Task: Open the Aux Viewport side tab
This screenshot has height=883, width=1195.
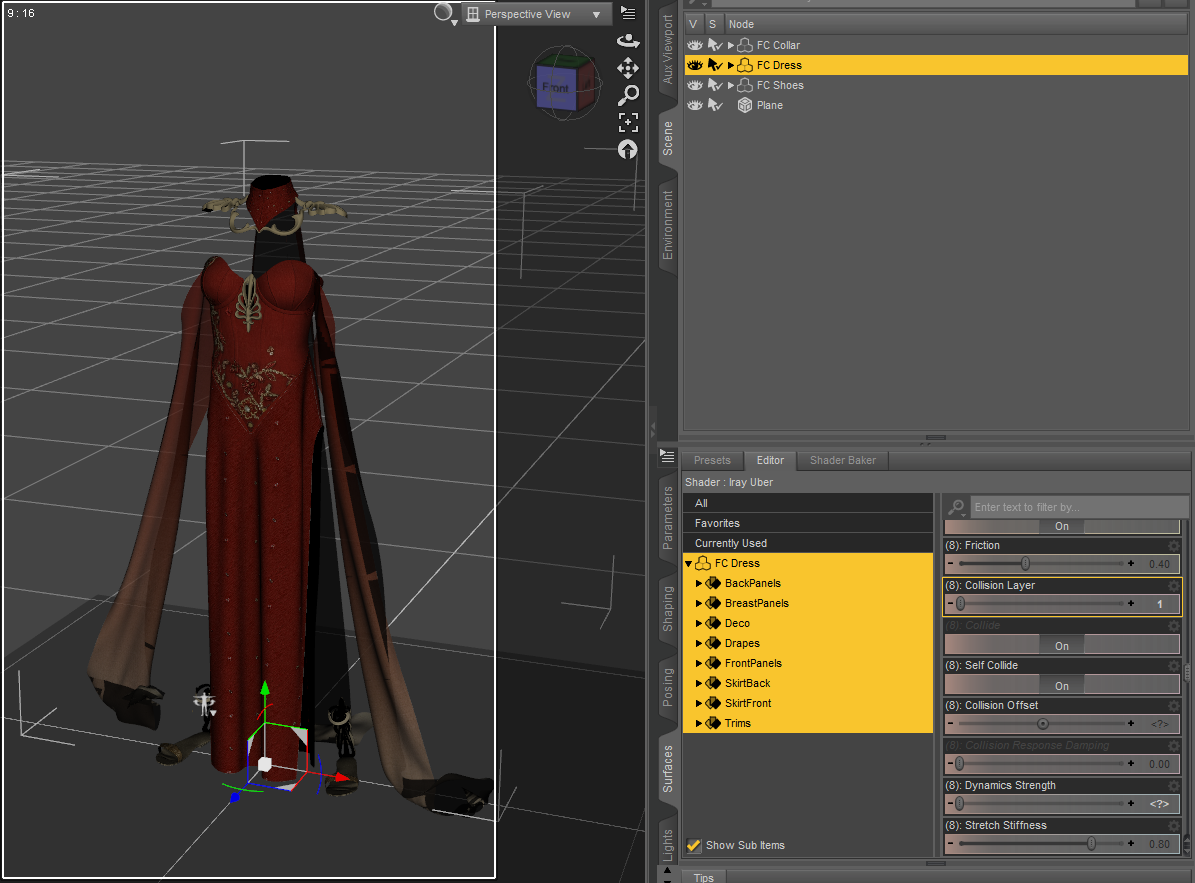Action: click(x=668, y=50)
